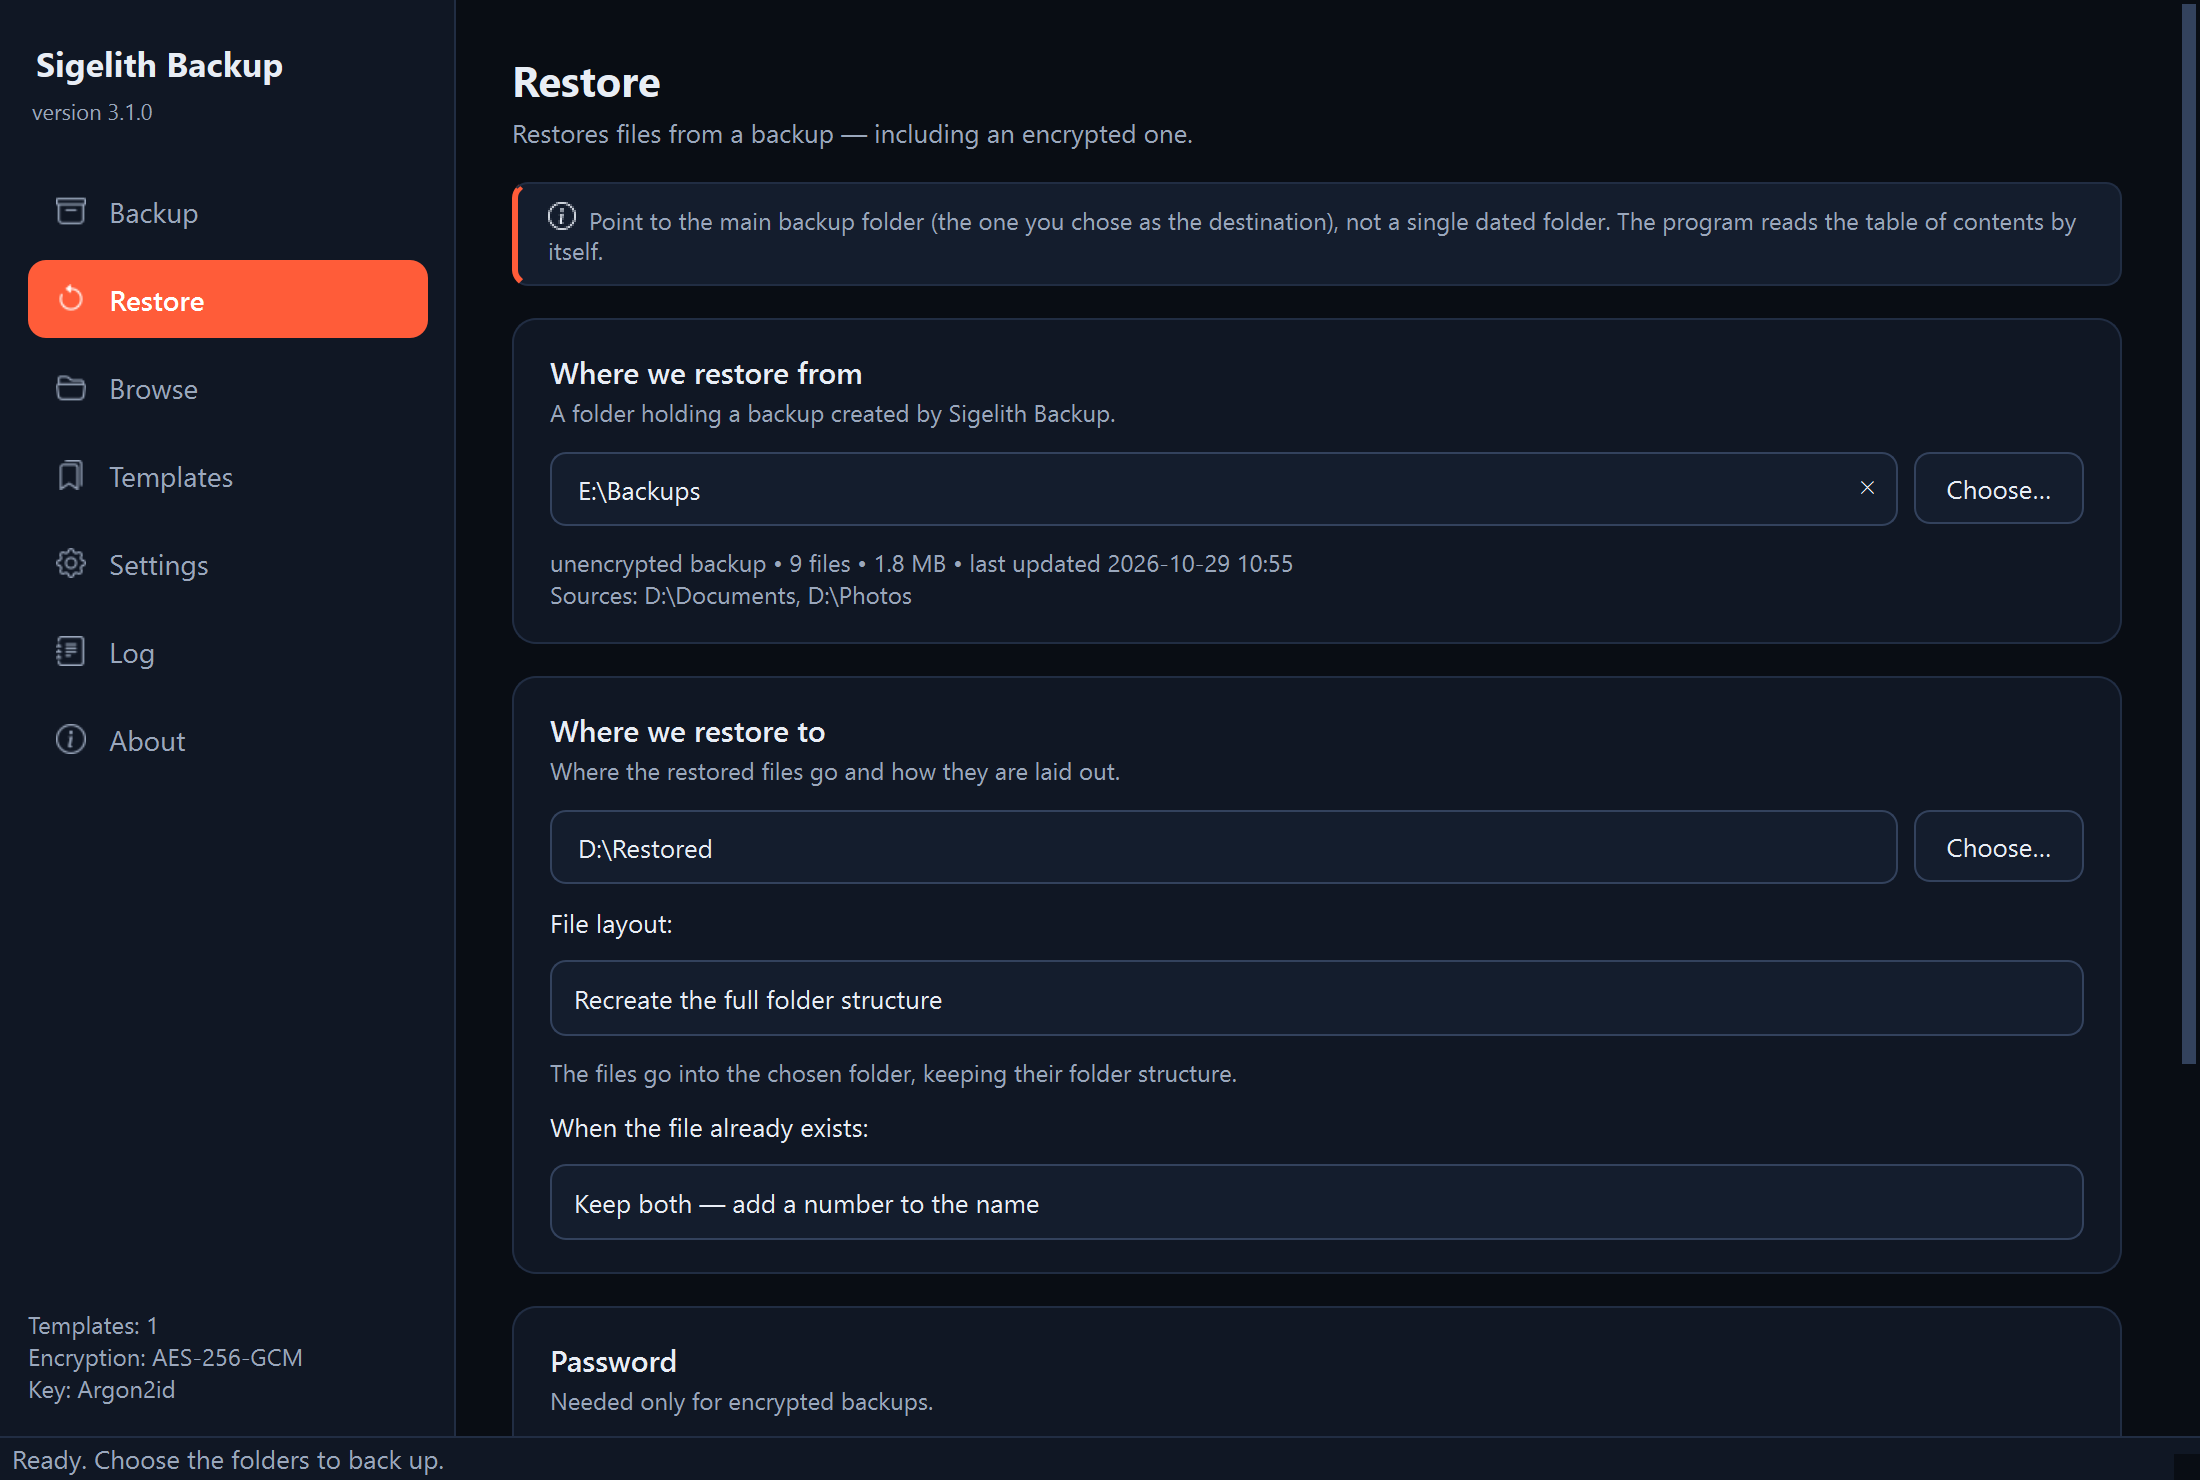The image size is (2200, 1480).
Task: Click the E:\Backups source path field
Action: [x=1223, y=490]
